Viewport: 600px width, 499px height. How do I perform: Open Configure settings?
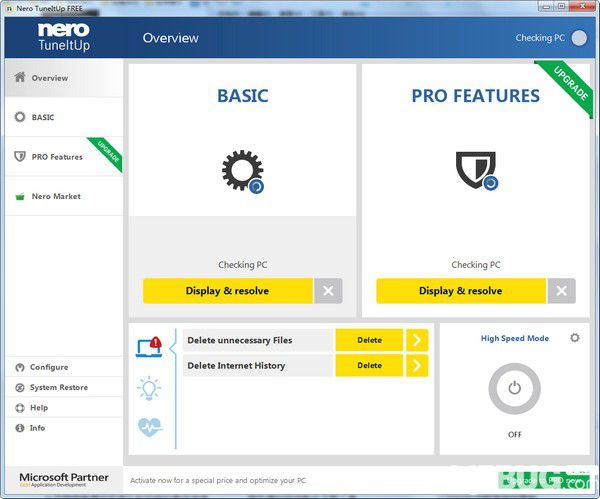pyautogui.click(x=64, y=367)
